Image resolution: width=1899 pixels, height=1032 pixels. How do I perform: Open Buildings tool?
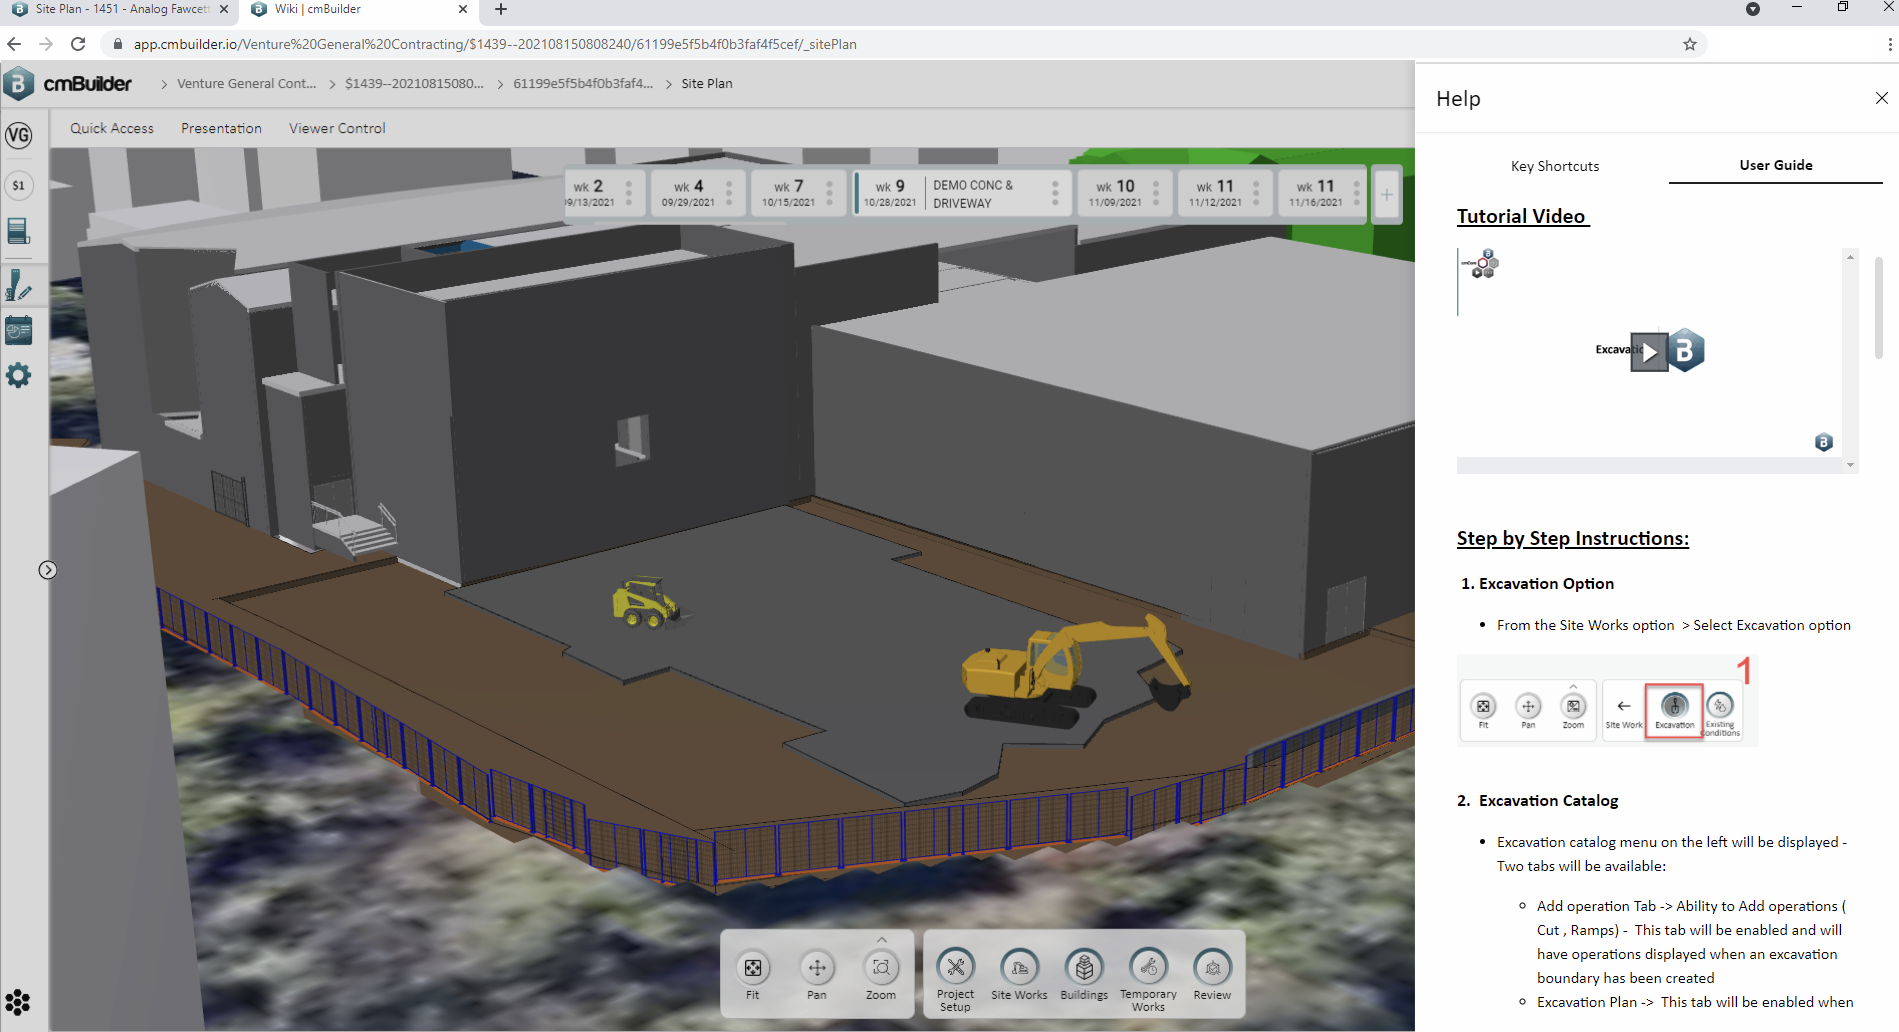point(1084,974)
